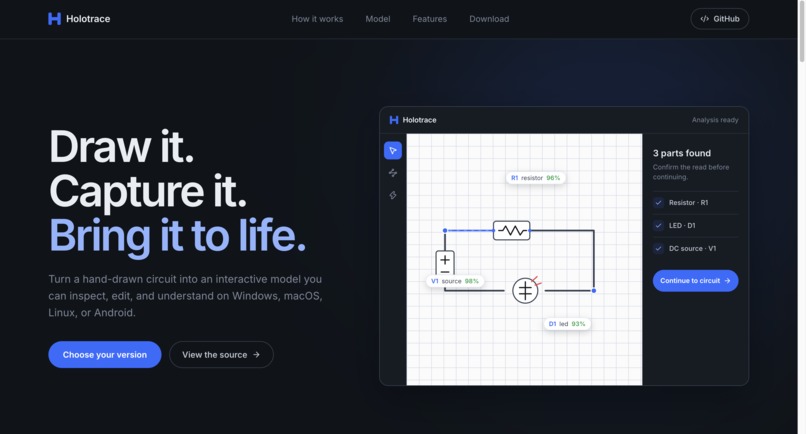Select the wire tool icon in preview sidebar

(393, 173)
